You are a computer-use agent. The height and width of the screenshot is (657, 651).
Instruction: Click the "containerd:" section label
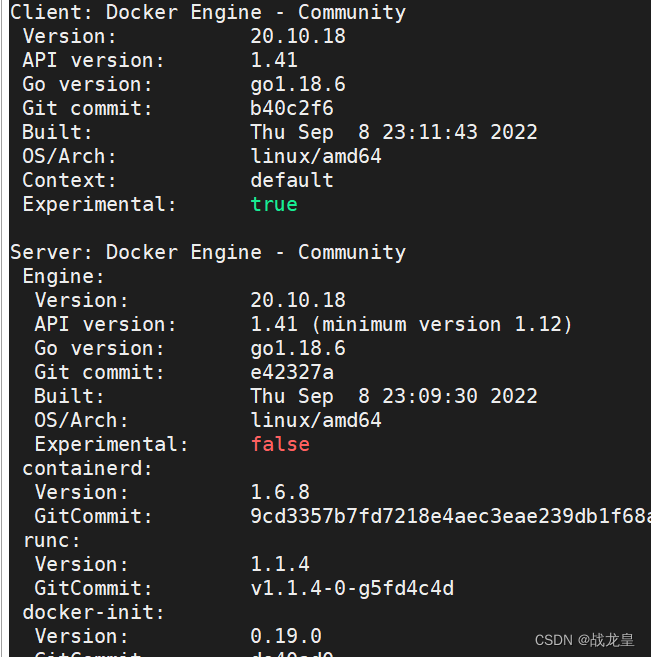87,468
